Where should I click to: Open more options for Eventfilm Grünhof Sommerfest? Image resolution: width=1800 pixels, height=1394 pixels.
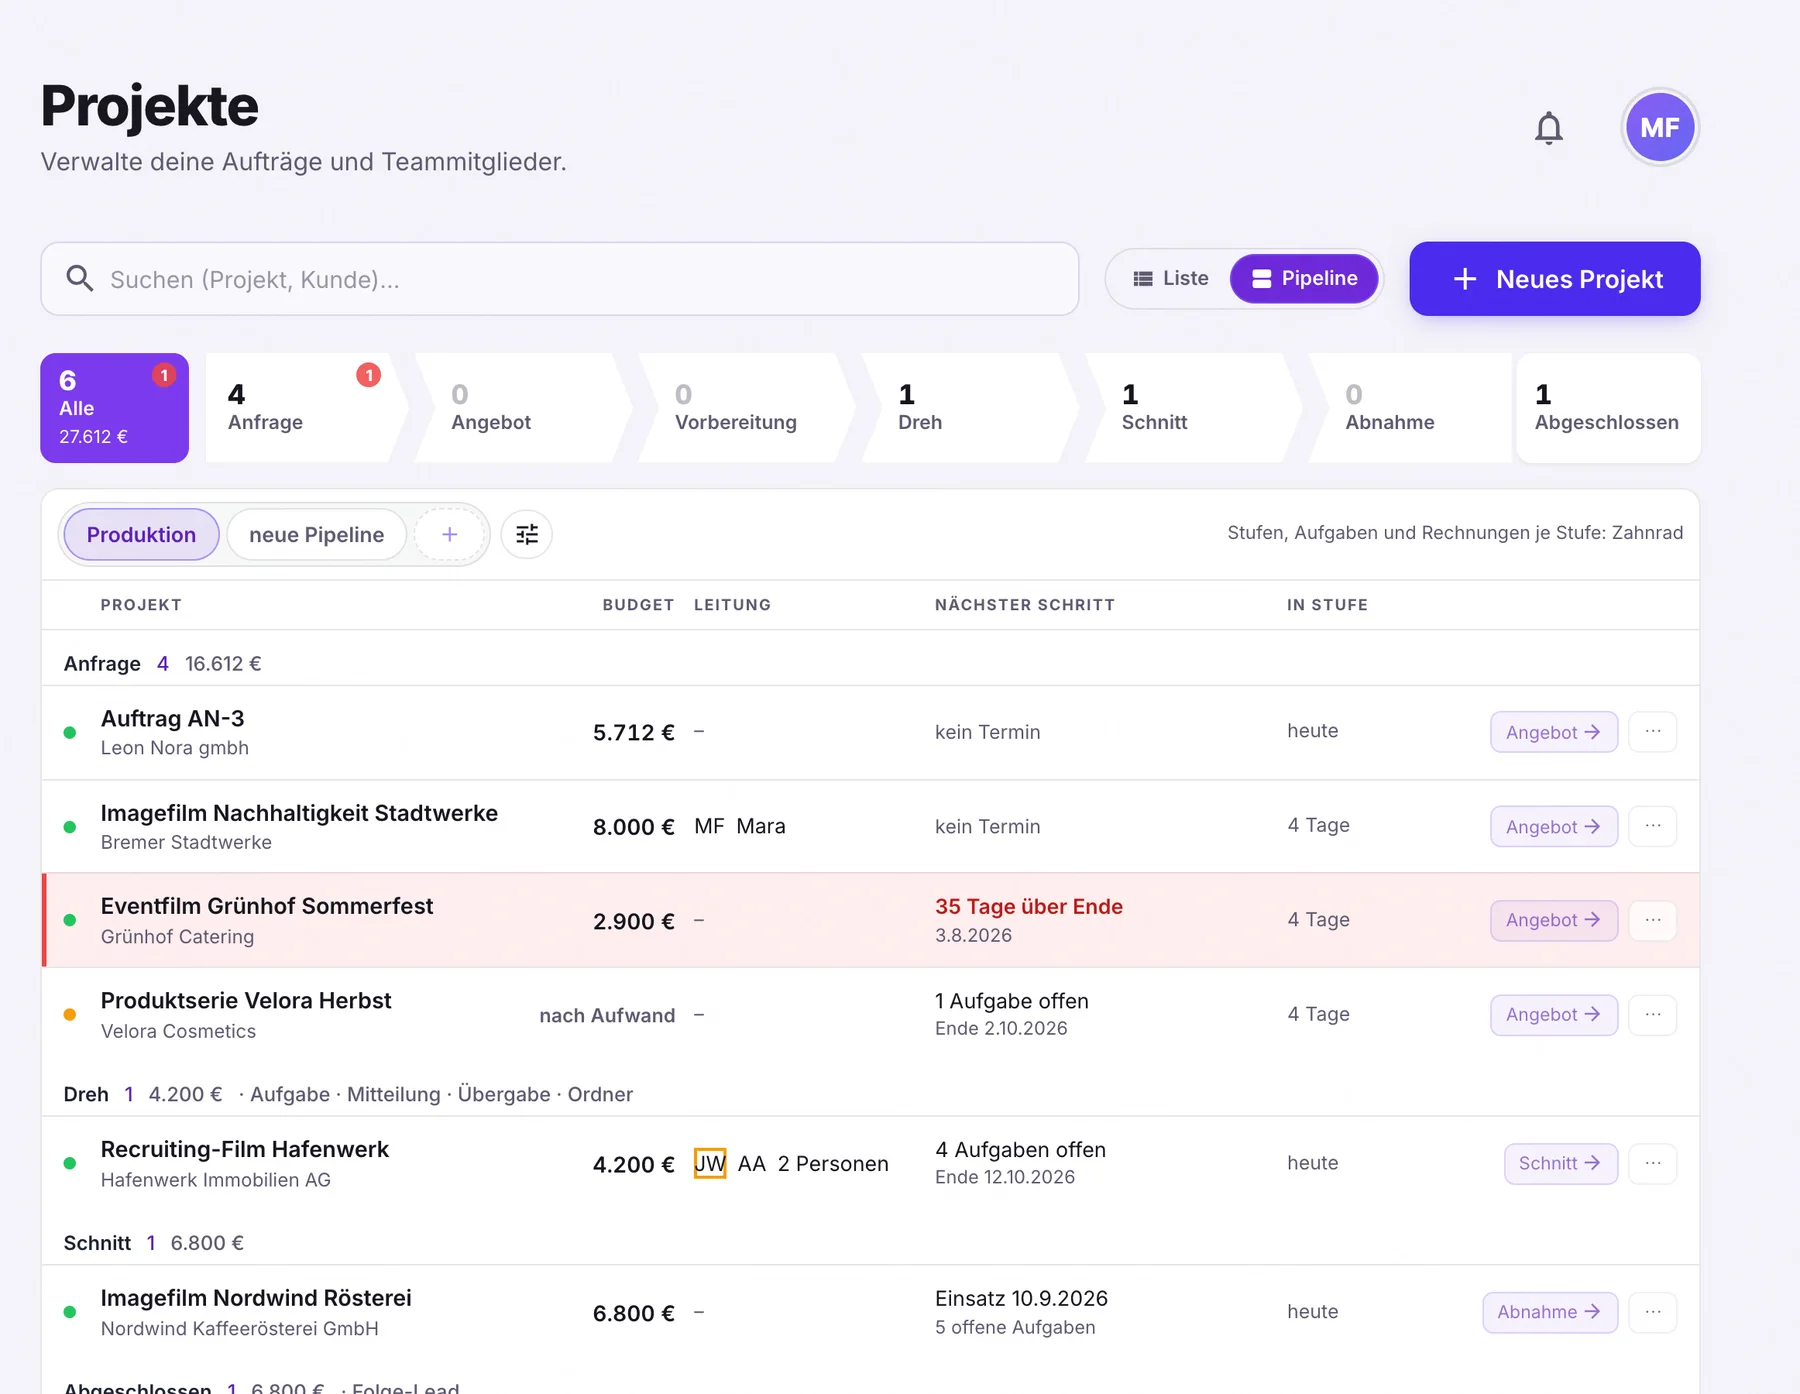tap(1653, 920)
